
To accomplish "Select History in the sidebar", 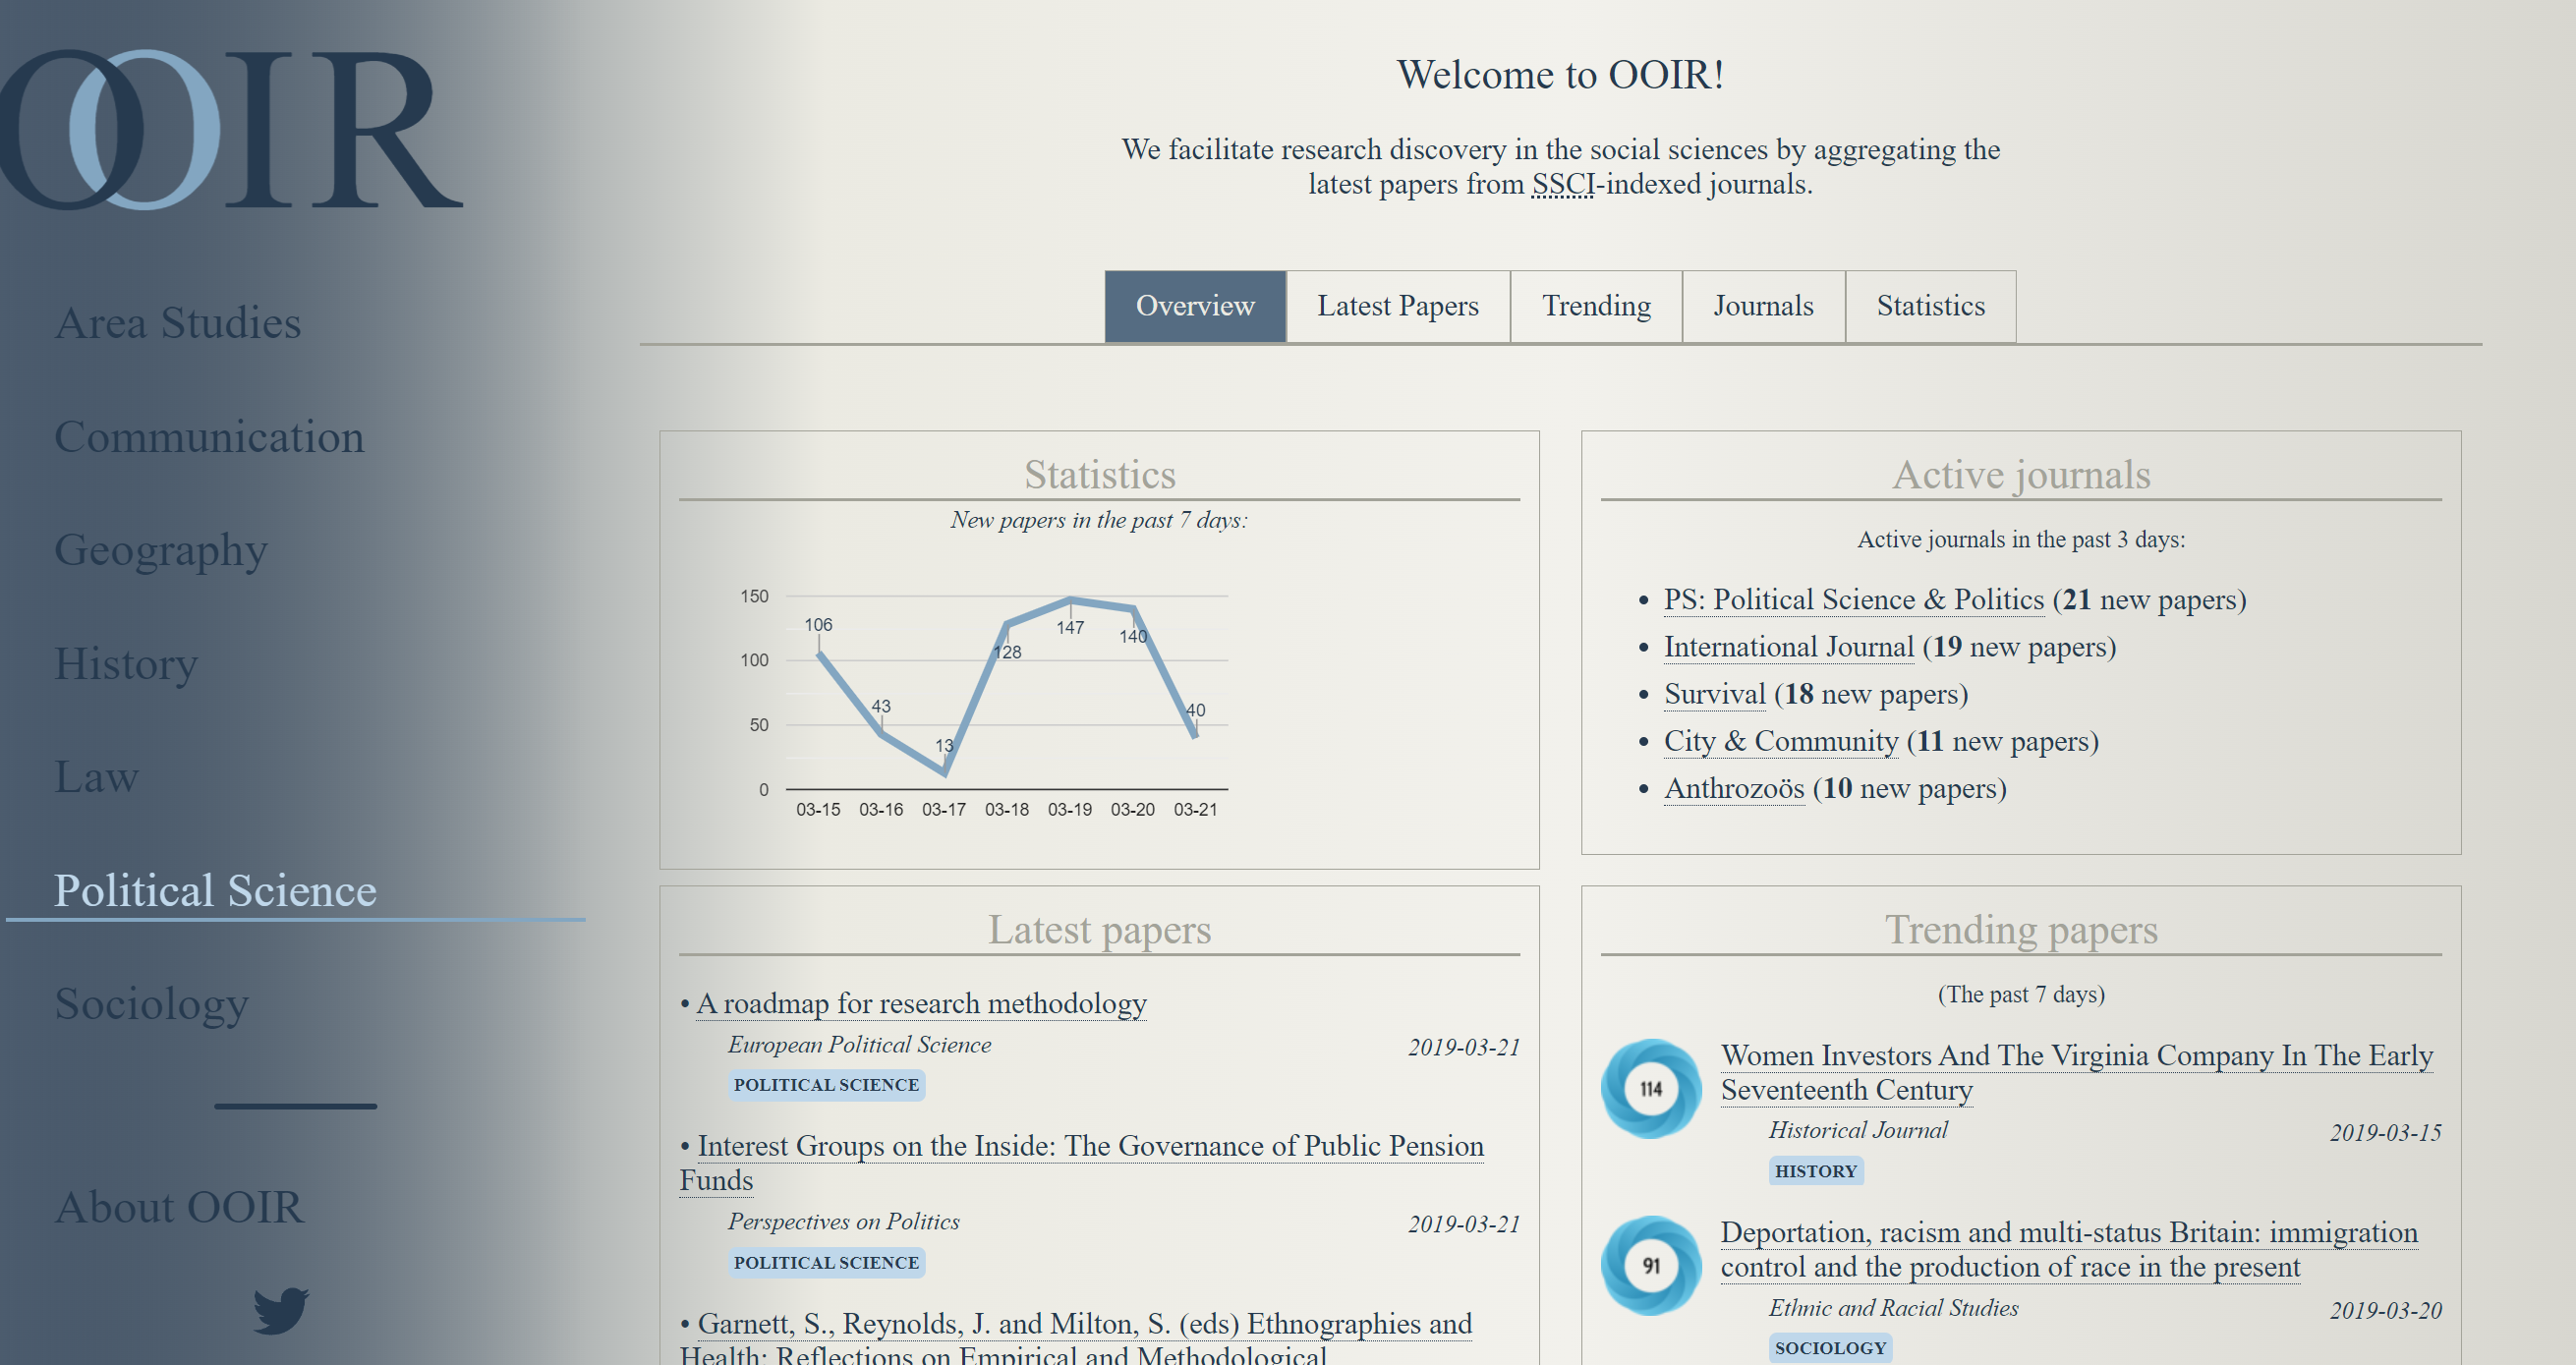I will click(x=126, y=664).
